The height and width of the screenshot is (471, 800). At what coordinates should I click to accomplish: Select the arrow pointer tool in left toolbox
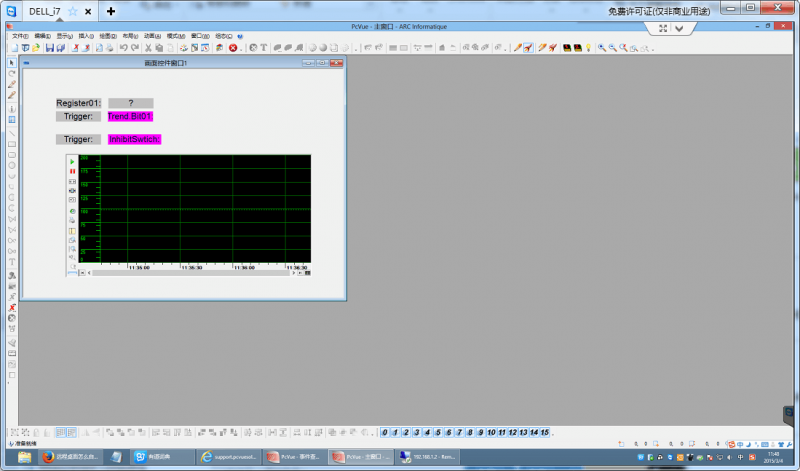(12, 63)
